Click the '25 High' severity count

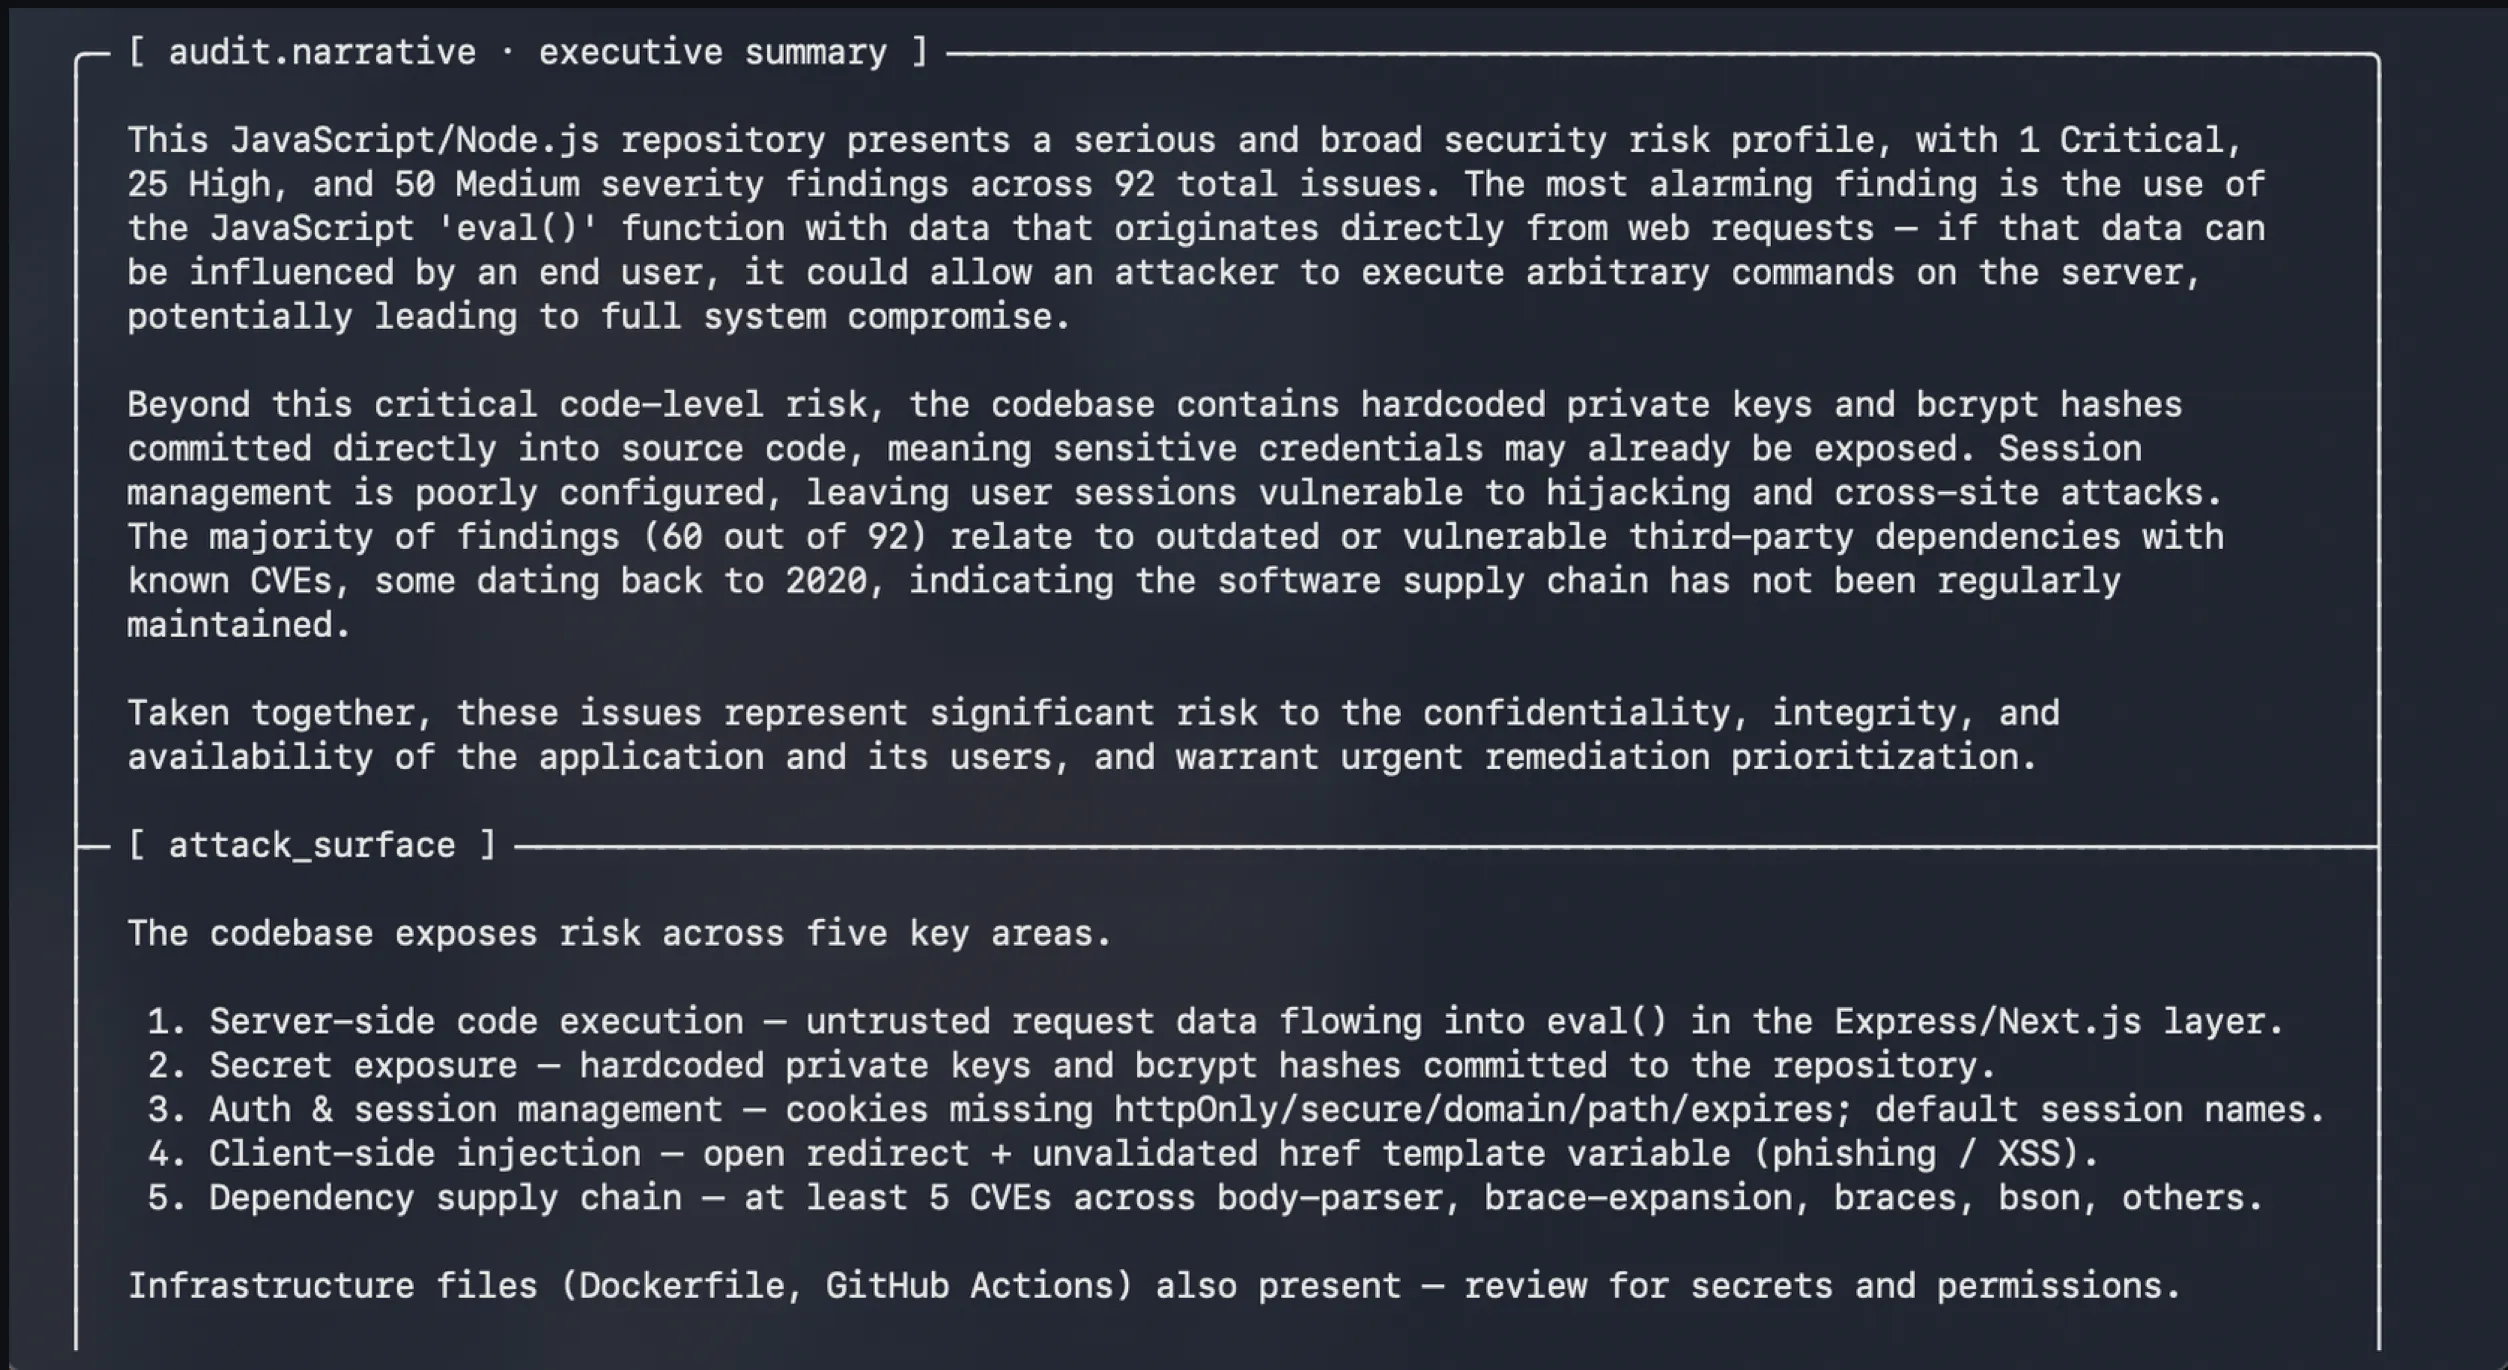click(x=199, y=184)
